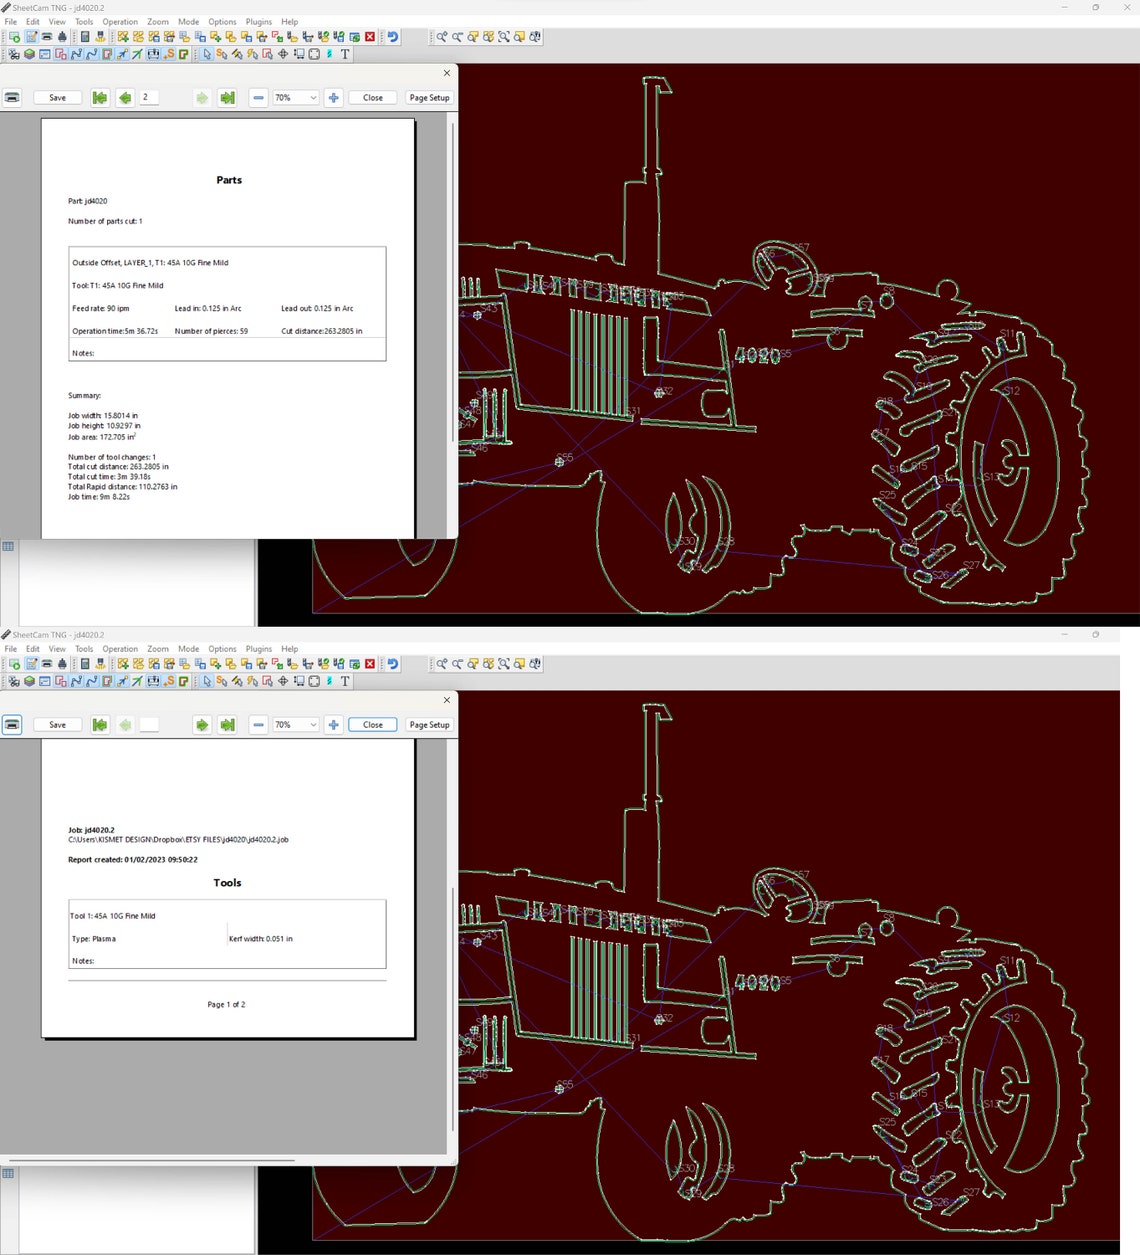Click the go-to-first-page green arrow in preview

[99, 97]
